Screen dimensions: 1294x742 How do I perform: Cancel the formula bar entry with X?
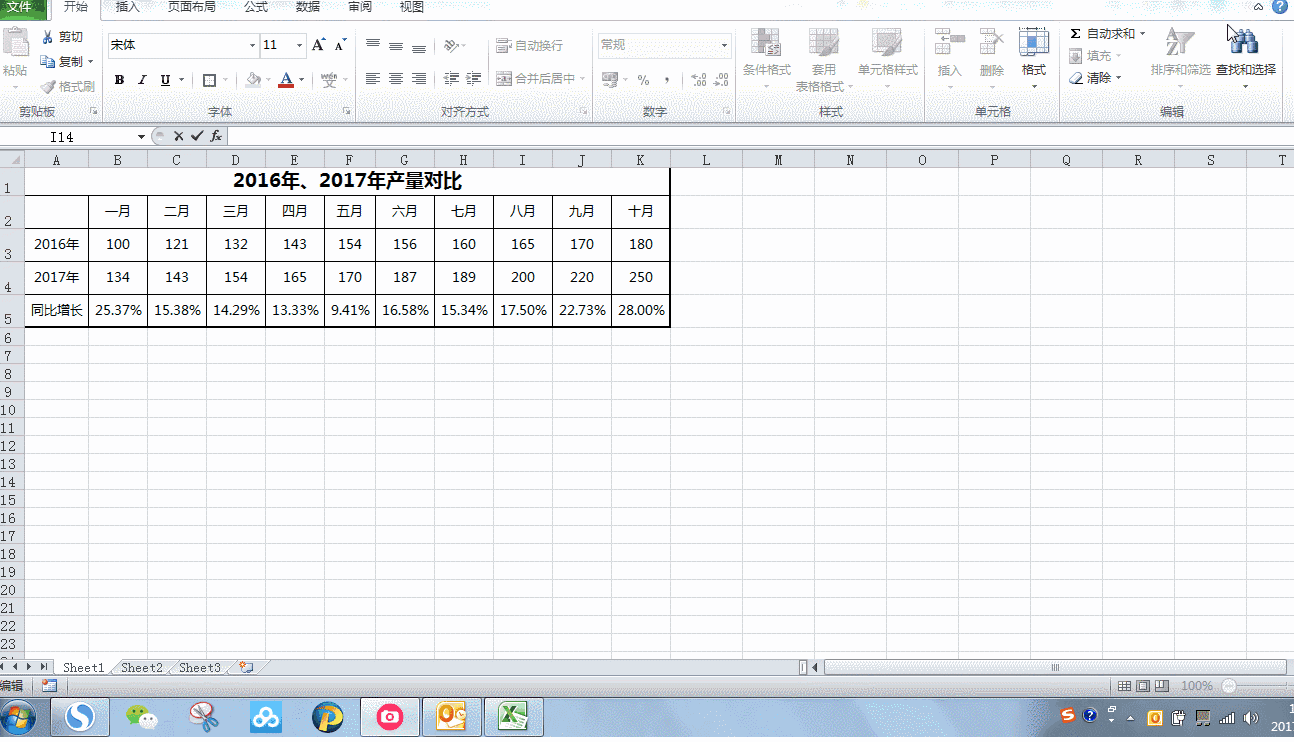[178, 136]
